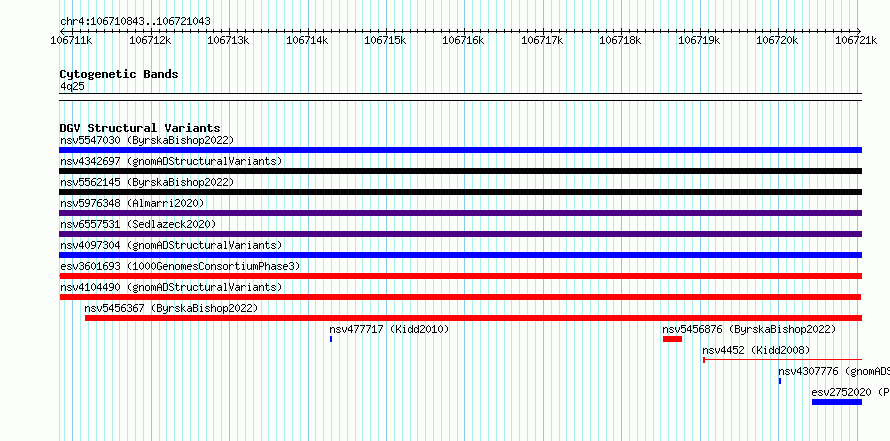Select the small blue nsv477717 marker
This screenshot has width=890, height=441.
[331, 339]
